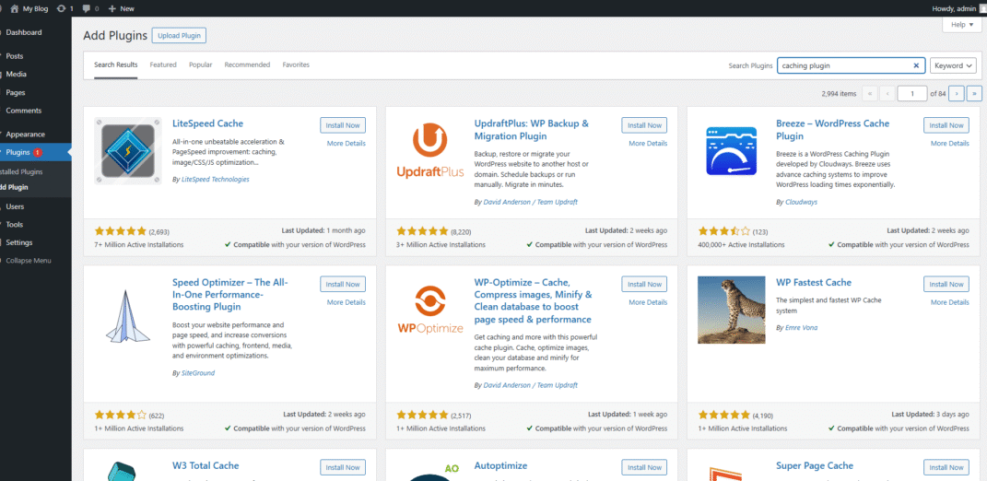Open Installed Plugins submenu item

pos(21,172)
